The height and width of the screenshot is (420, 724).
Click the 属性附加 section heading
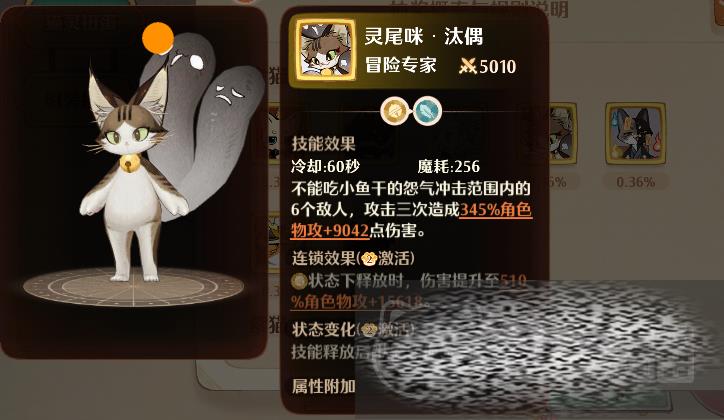324,386
